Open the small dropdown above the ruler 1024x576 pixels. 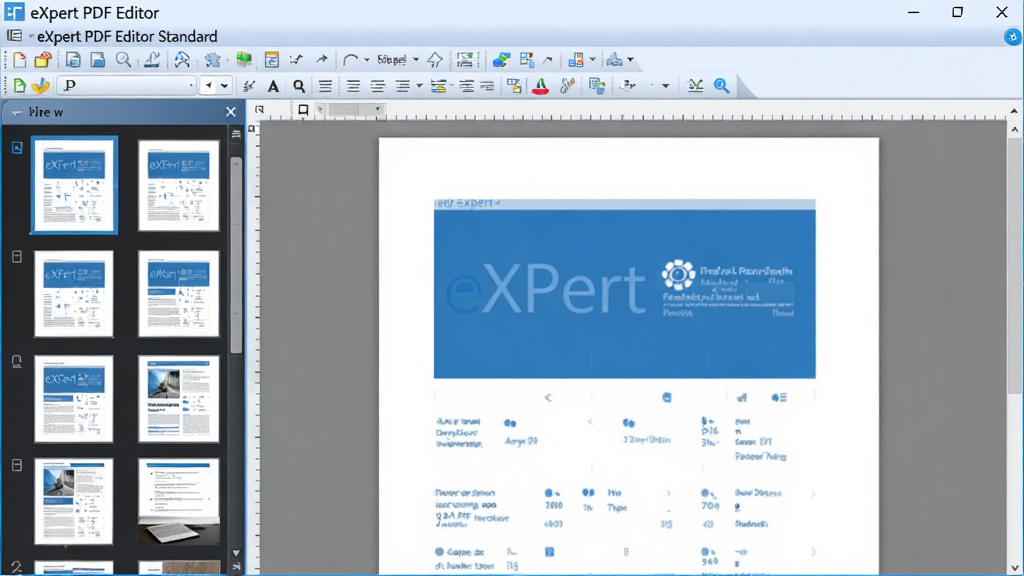[x=377, y=110]
